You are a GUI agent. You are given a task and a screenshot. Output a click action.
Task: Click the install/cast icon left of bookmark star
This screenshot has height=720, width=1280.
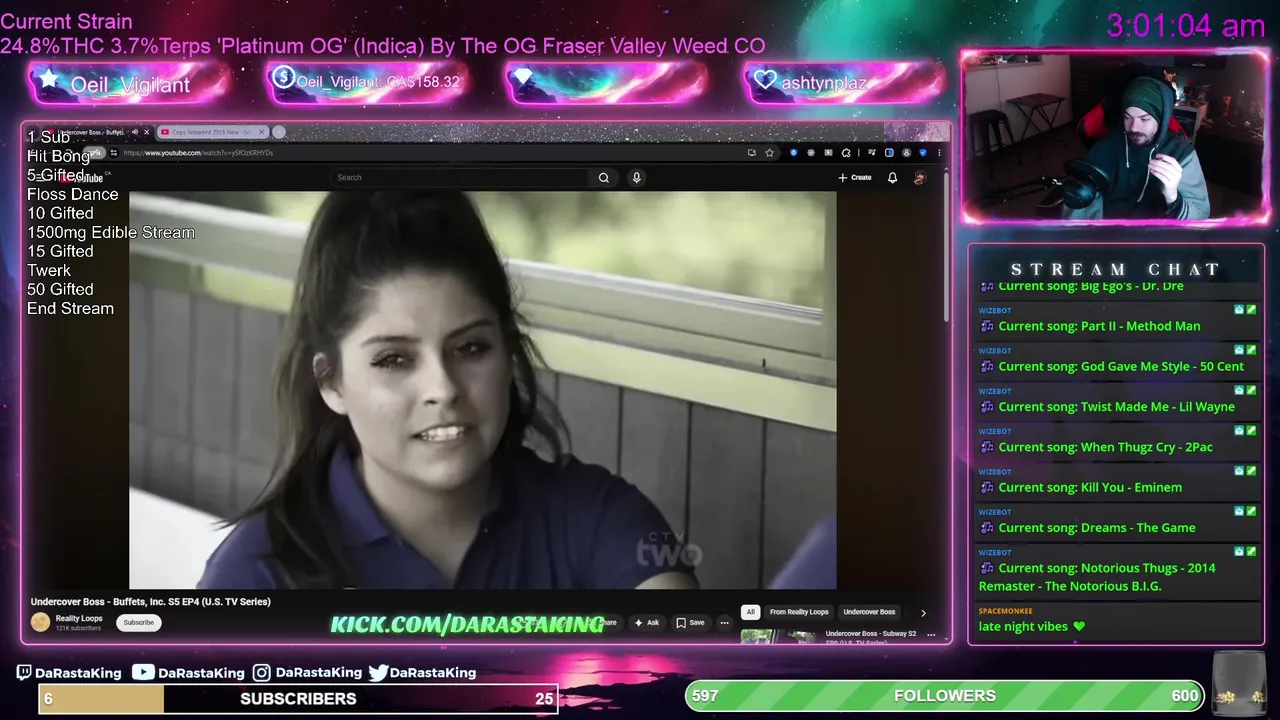point(751,153)
